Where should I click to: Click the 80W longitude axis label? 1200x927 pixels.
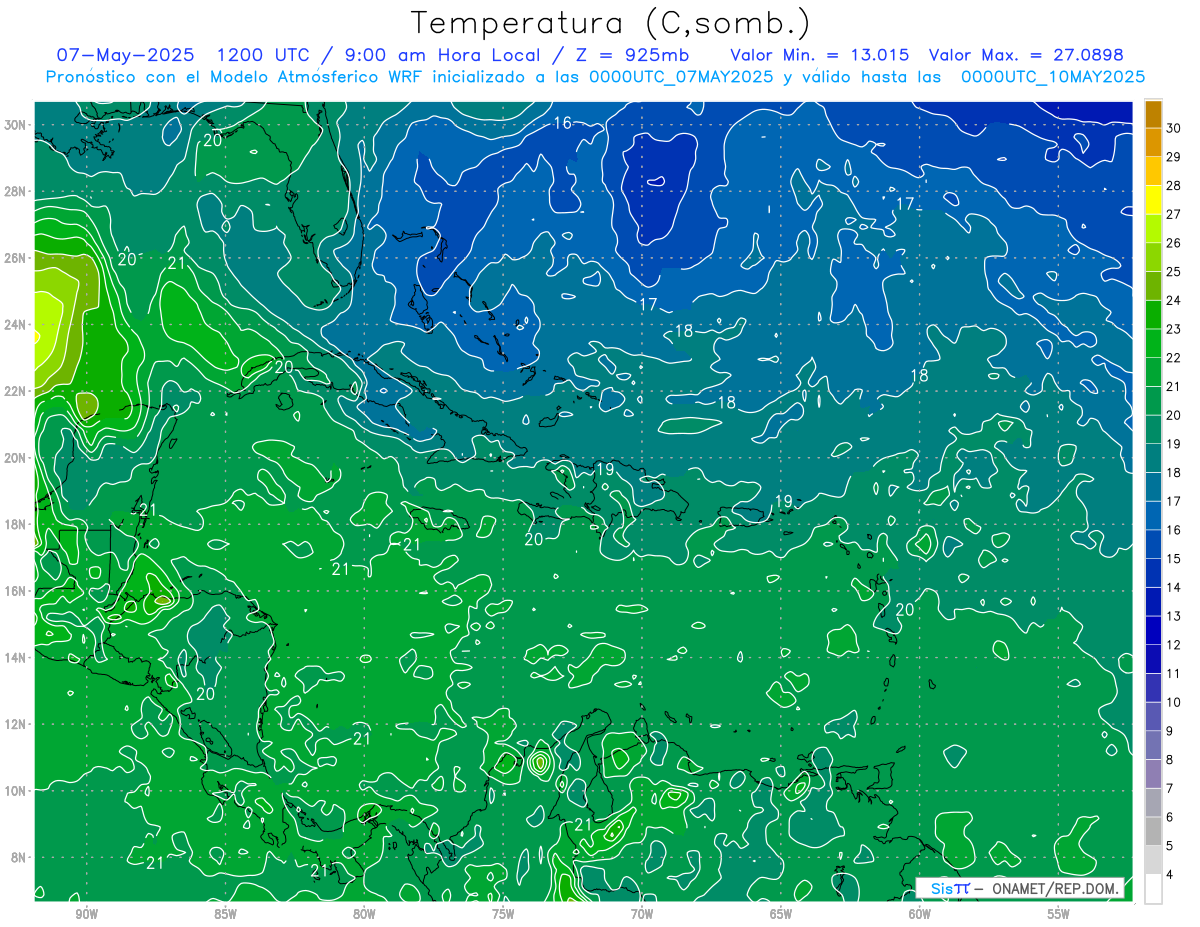[x=364, y=914]
